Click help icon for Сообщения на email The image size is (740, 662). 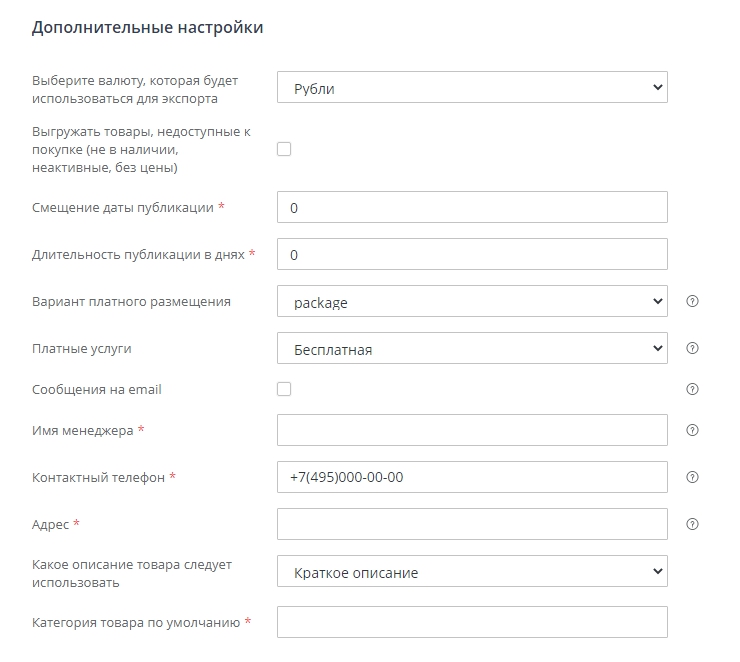pos(692,389)
